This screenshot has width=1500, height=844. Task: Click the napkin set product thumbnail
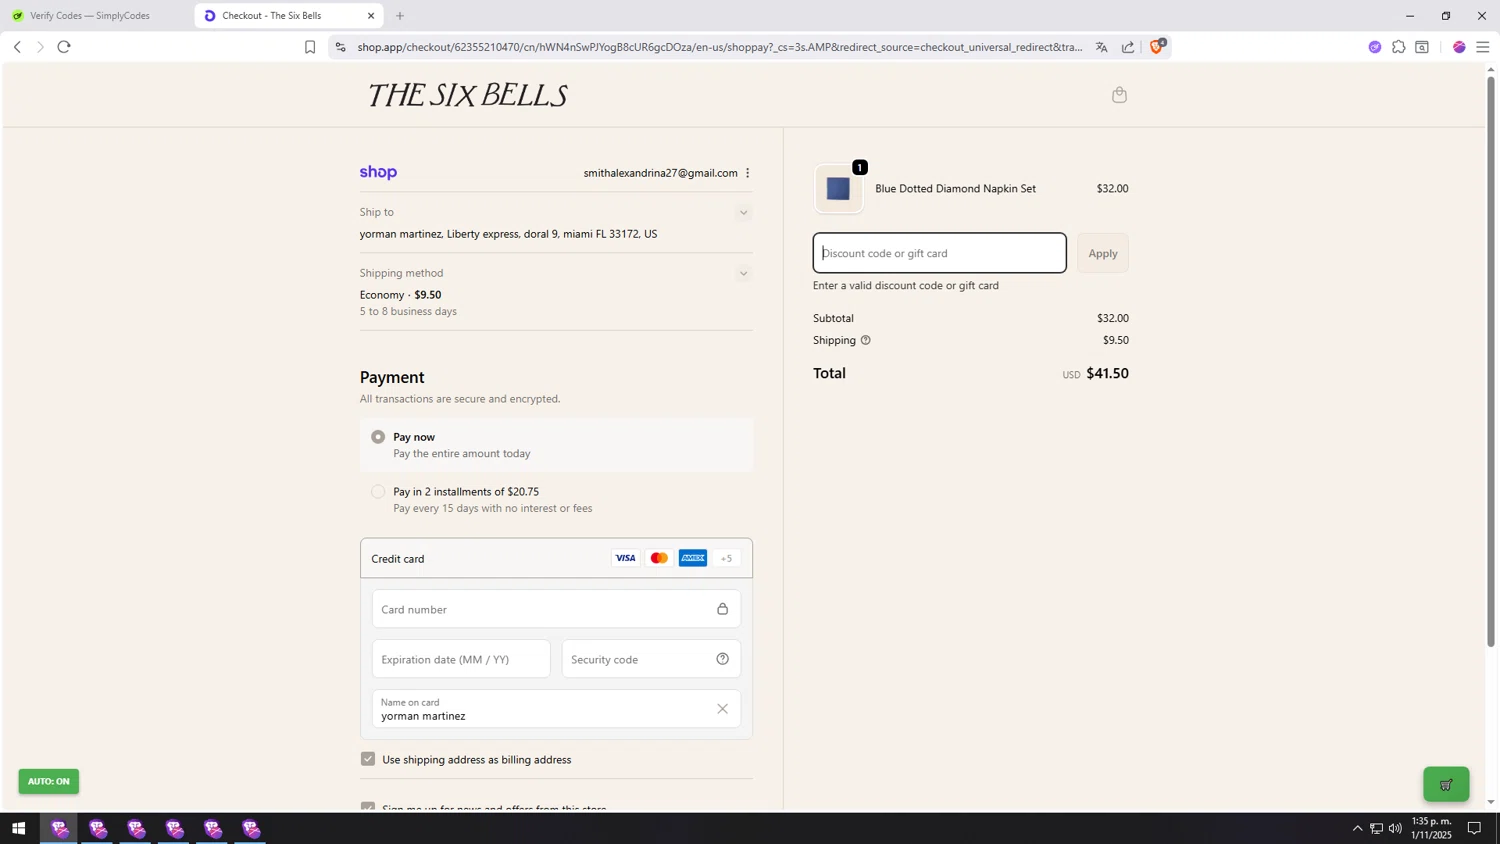coord(839,189)
